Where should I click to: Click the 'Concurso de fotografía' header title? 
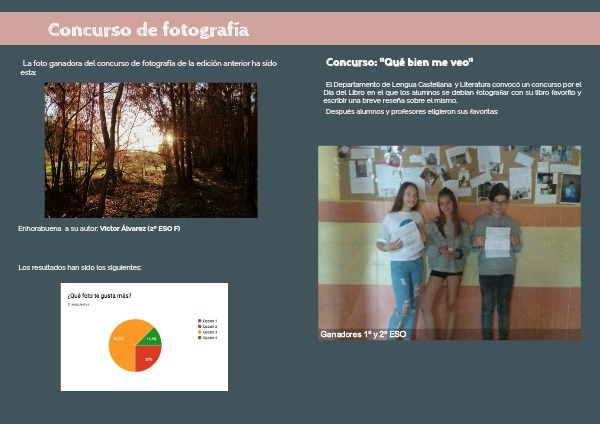(148, 30)
